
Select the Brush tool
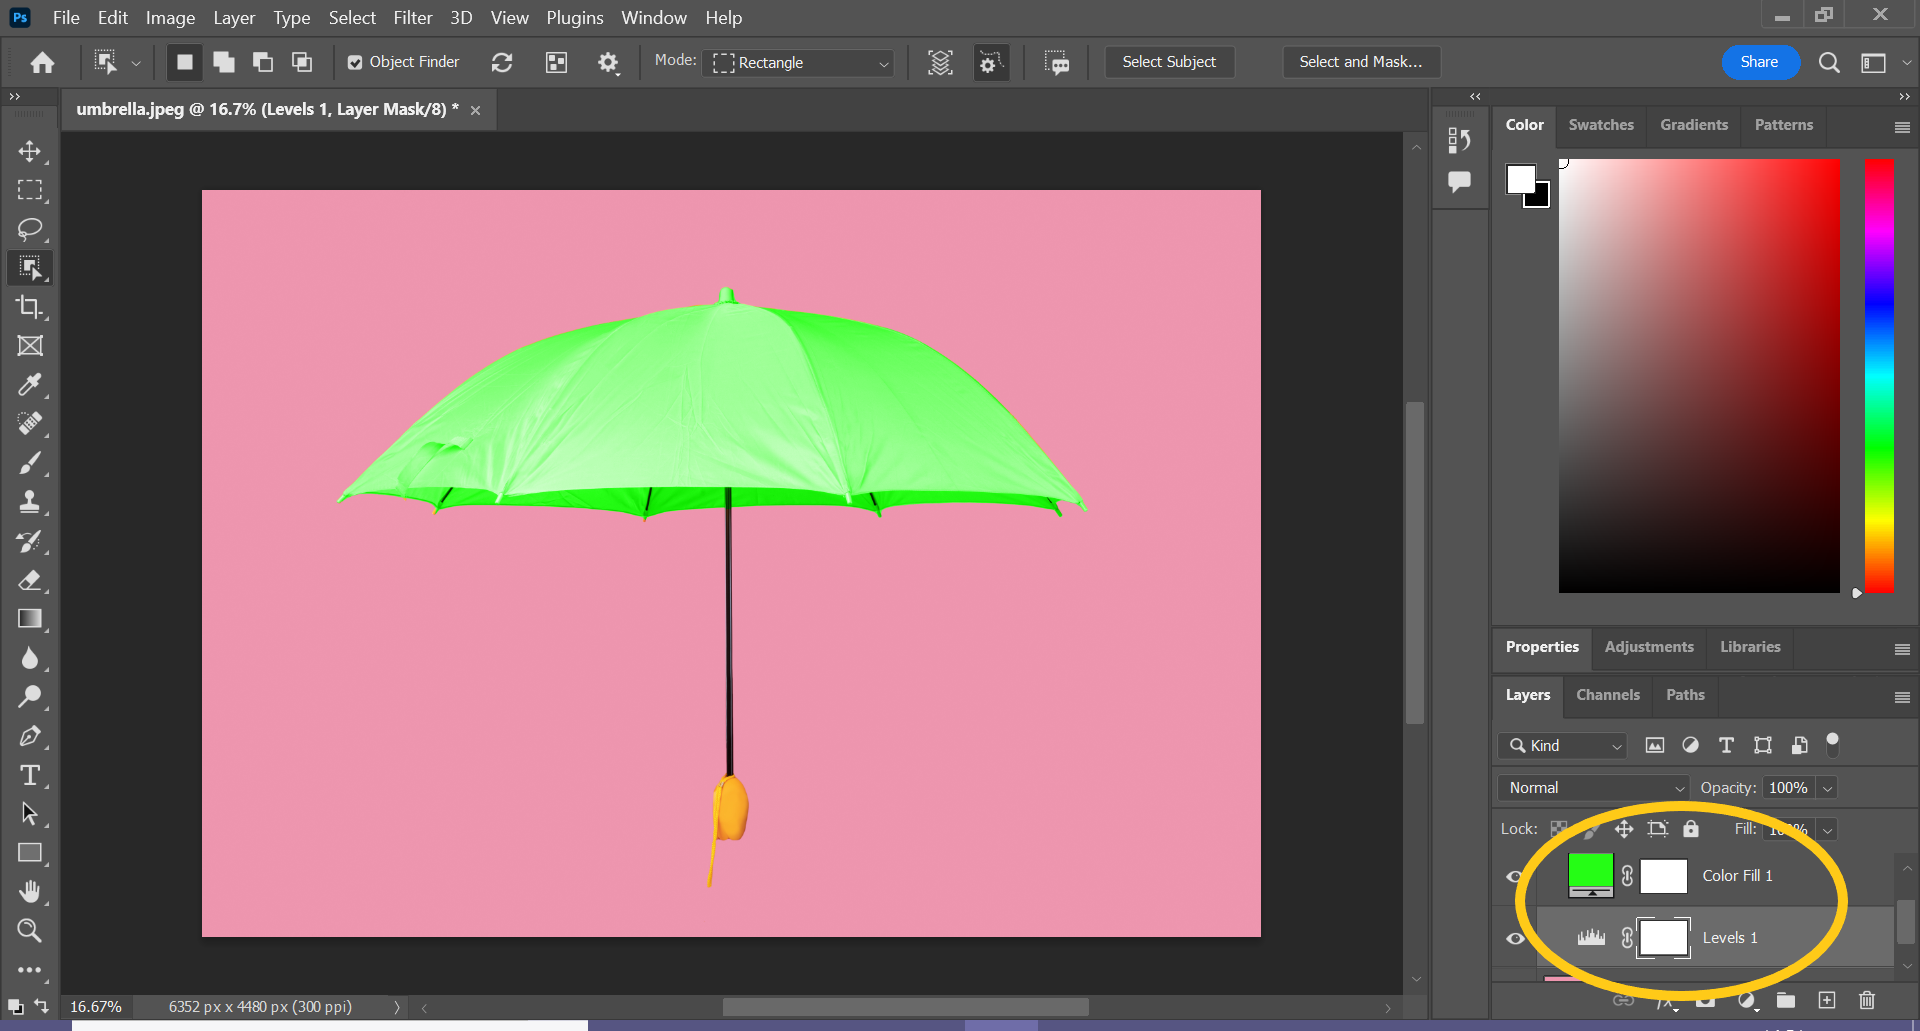pos(30,463)
